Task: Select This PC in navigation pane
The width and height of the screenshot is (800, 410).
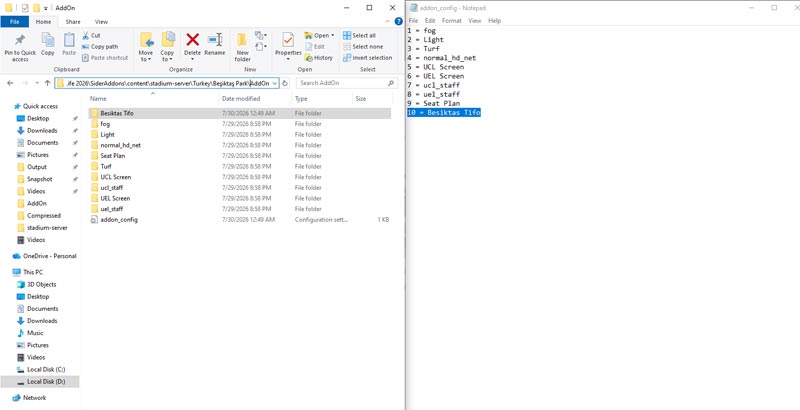Action: pos(33,272)
